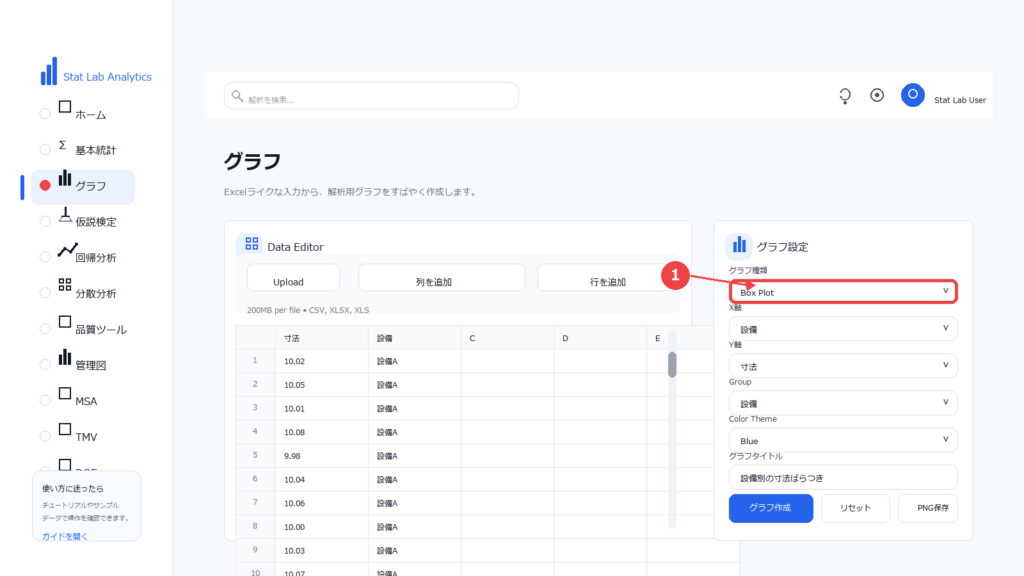This screenshot has height=576, width=1024.
Task: Click the Upload button
Action: click(x=293, y=278)
